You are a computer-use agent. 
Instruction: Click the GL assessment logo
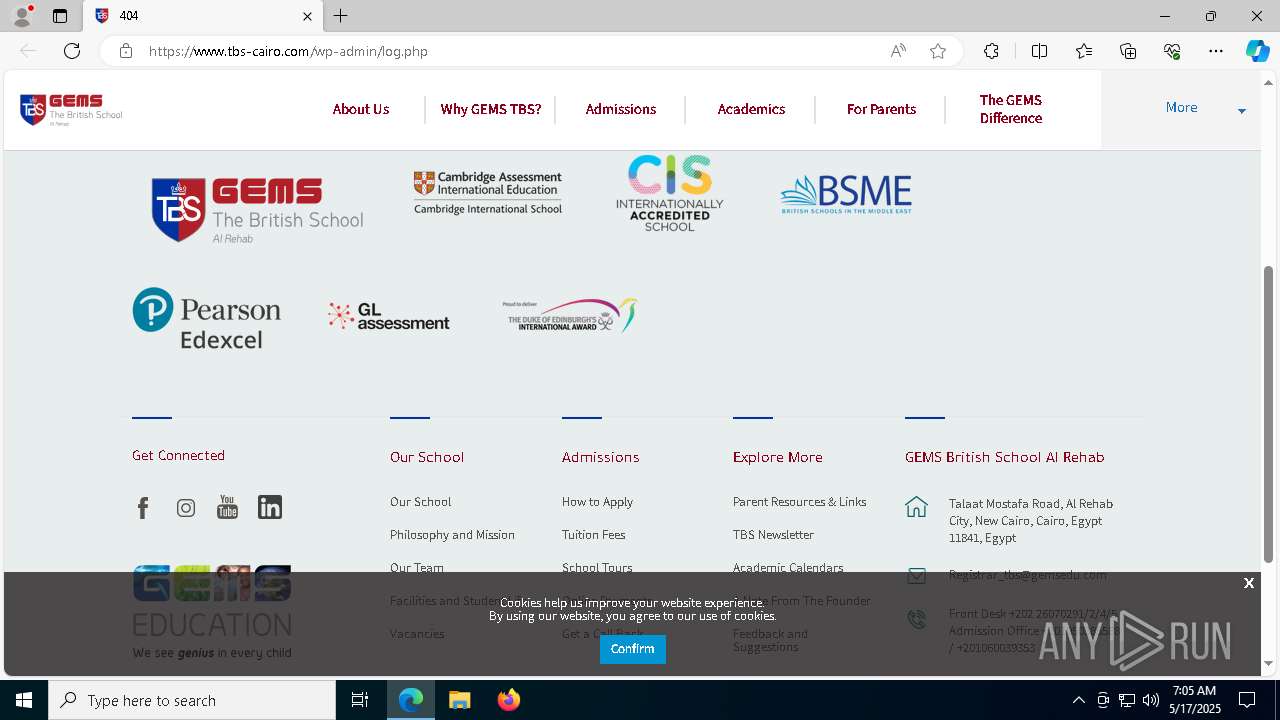point(389,316)
